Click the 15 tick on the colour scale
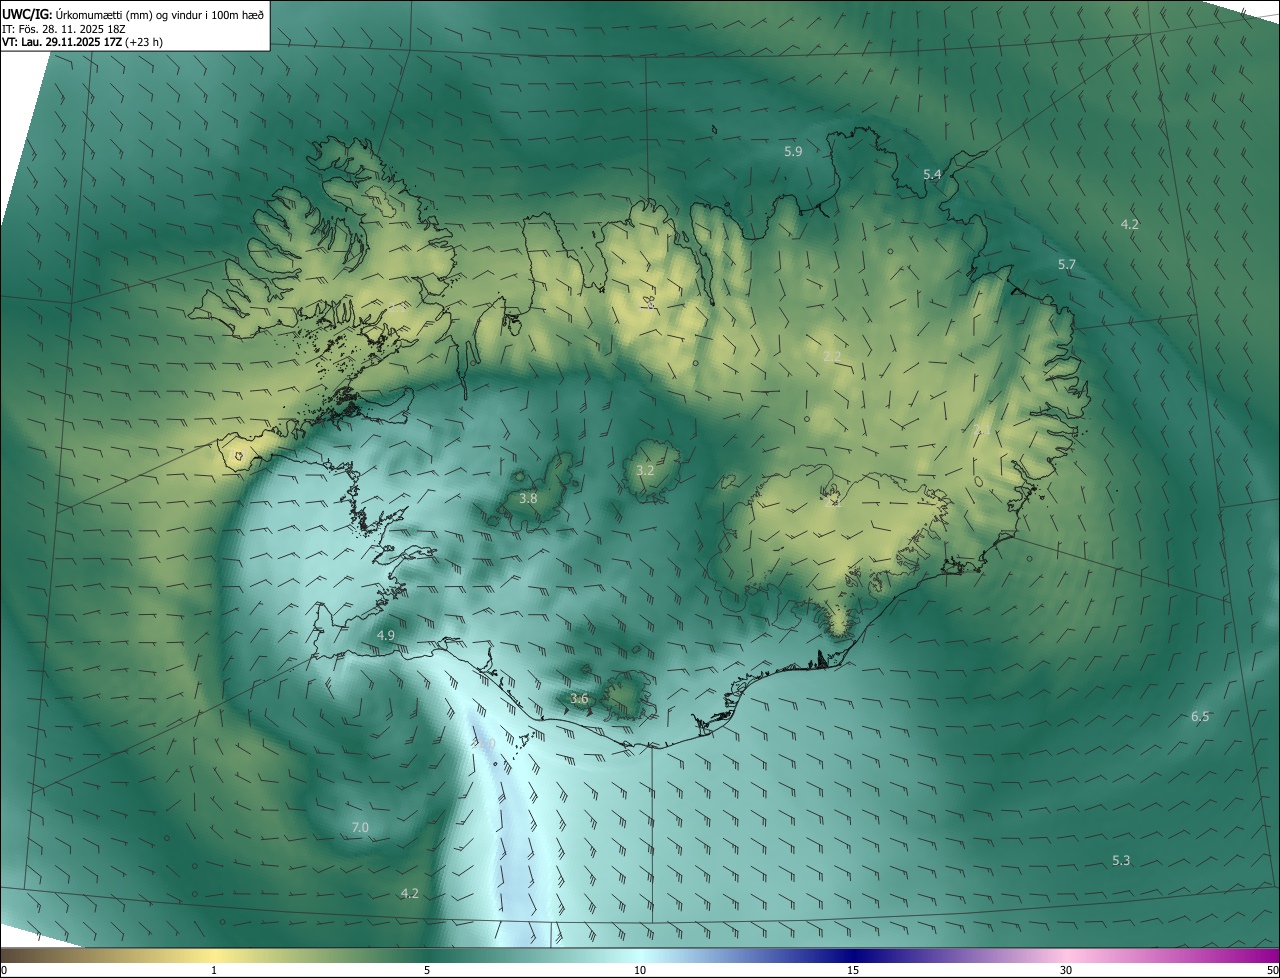1280x978 pixels. tap(853, 970)
